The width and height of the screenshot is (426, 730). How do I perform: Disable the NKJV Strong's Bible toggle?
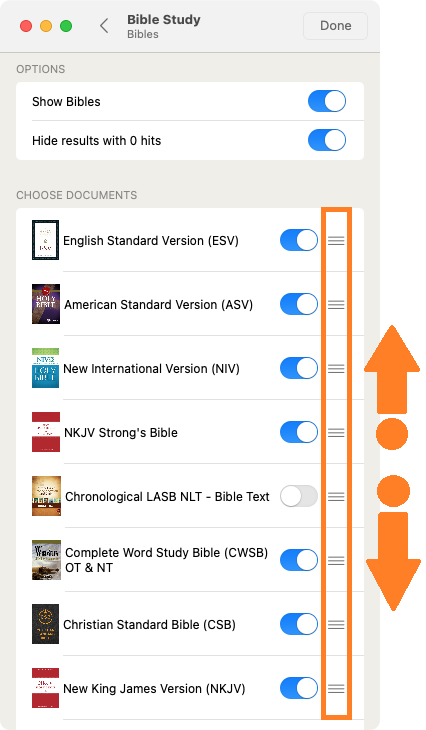299,432
